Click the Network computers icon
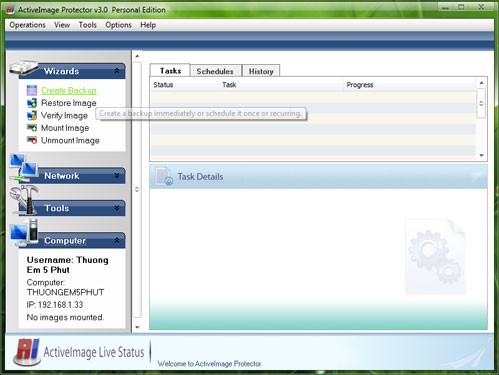The image size is (499, 375). coord(23,168)
